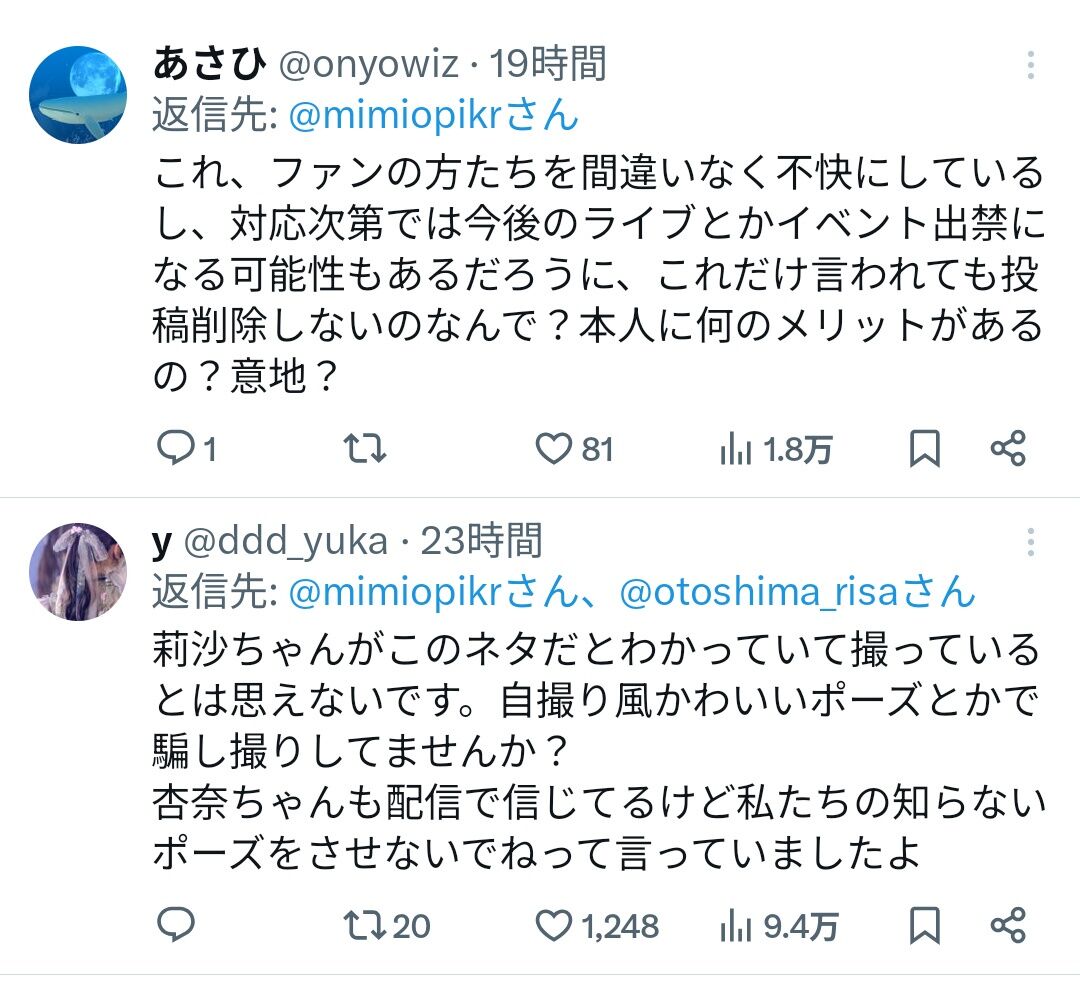The height and width of the screenshot is (982, 1080).
Task: Reply to あさひ's tweet
Action: (177, 450)
